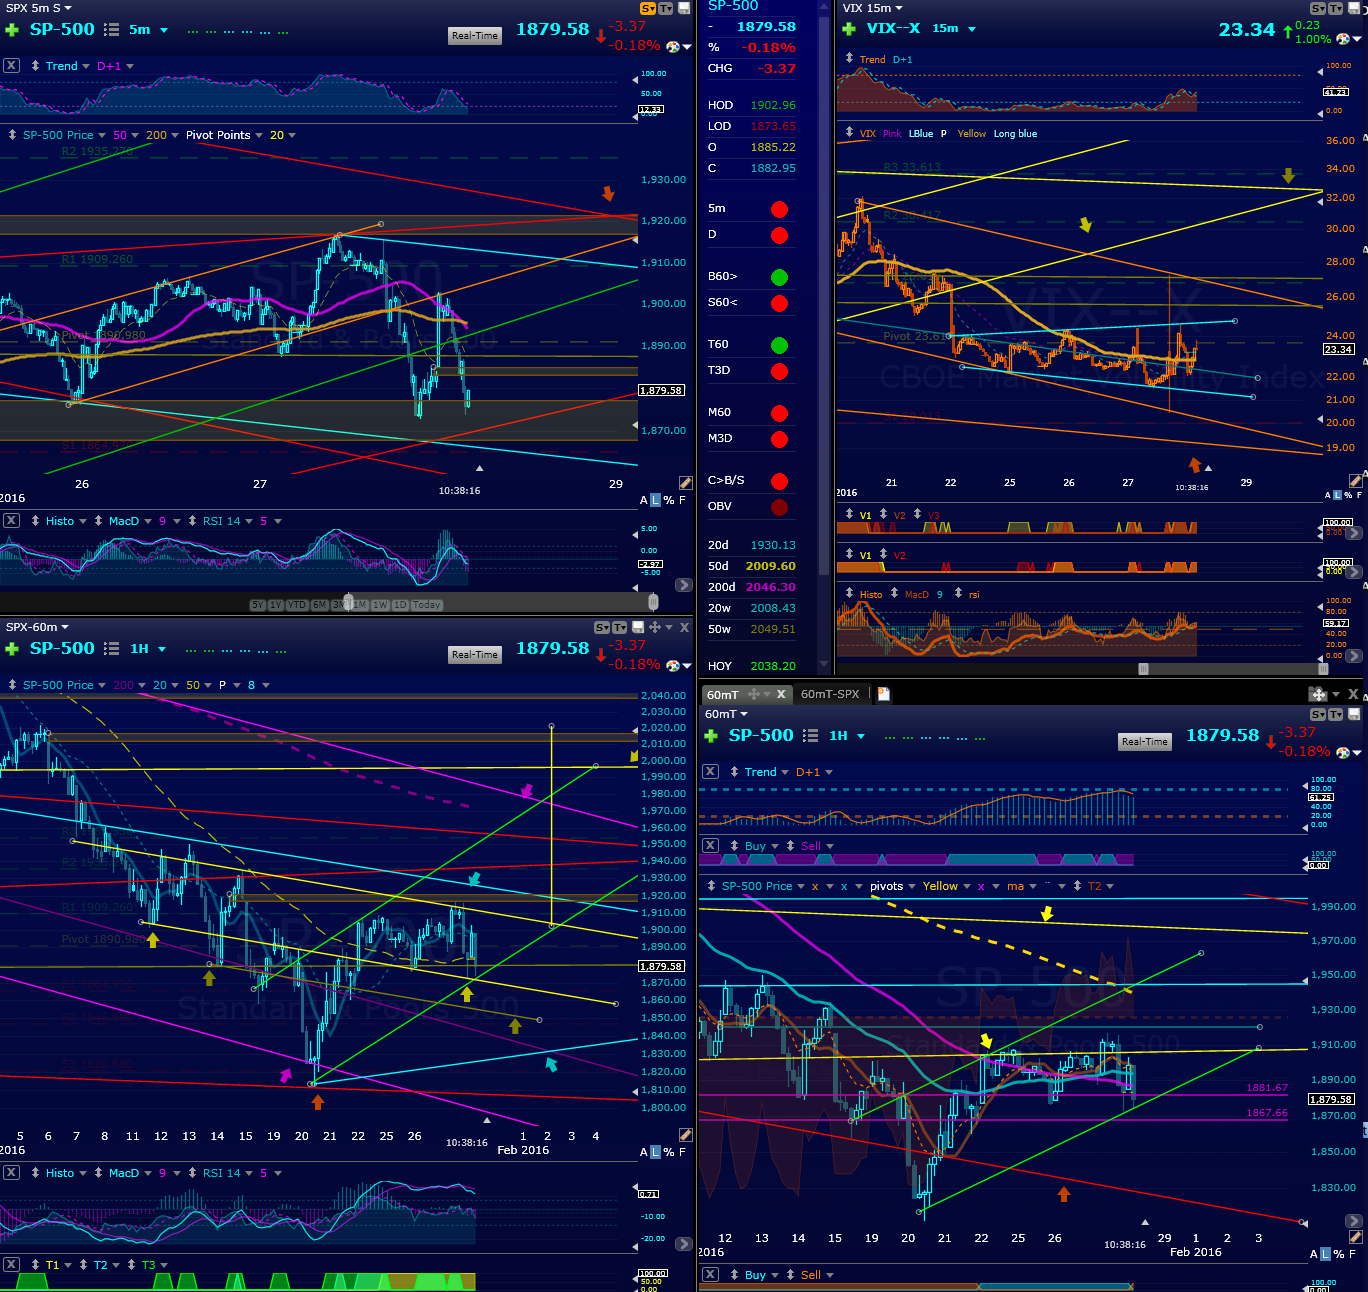The image size is (1368, 1292).
Task: Expand pivots dropdown in 60mT chart
Action: pos(911,886)
